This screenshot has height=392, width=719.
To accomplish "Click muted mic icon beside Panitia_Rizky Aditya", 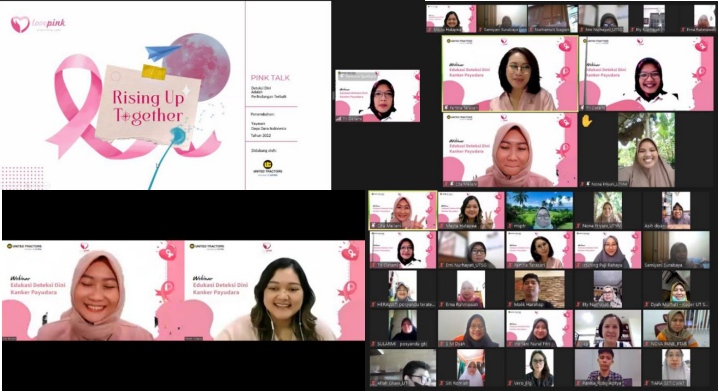I will click(579, 383).
